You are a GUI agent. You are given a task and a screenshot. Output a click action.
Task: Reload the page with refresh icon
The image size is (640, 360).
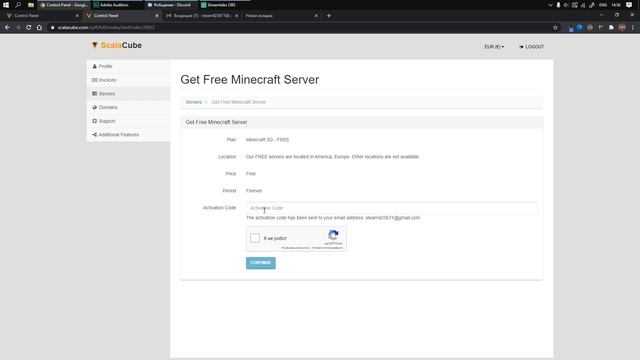click(29, 27)
